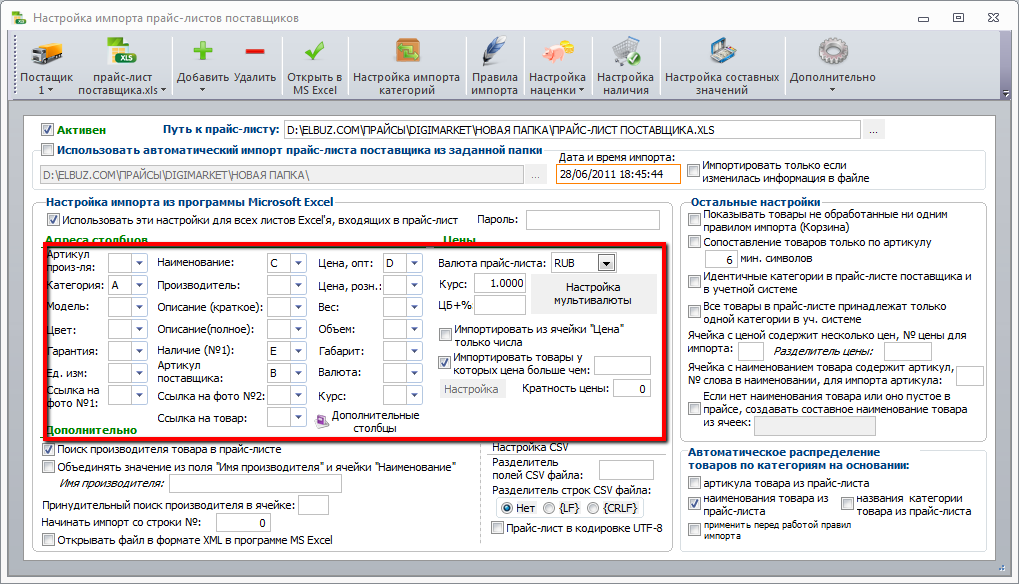Toggle Импортировать только если изменилась информация checkbox
This screenshot has height=584, width=1019.
(x=693, y=171)
